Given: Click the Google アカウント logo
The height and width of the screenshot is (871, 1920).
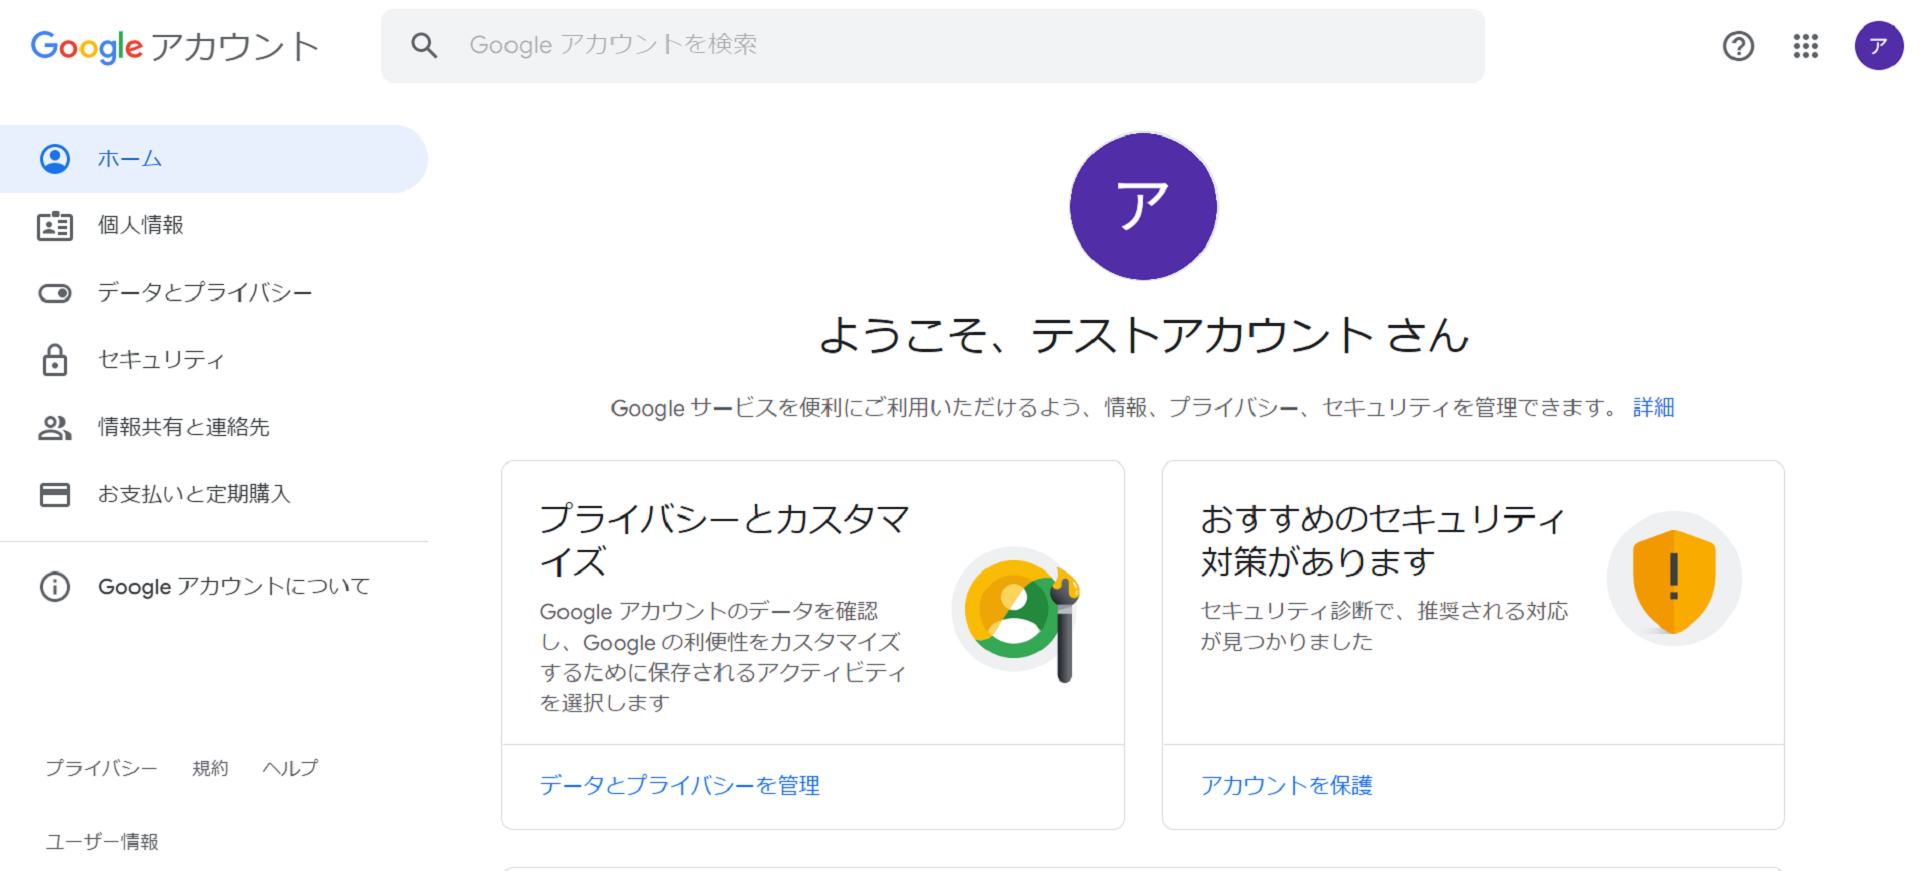Looking at the screenshot, I should (175, 46).
